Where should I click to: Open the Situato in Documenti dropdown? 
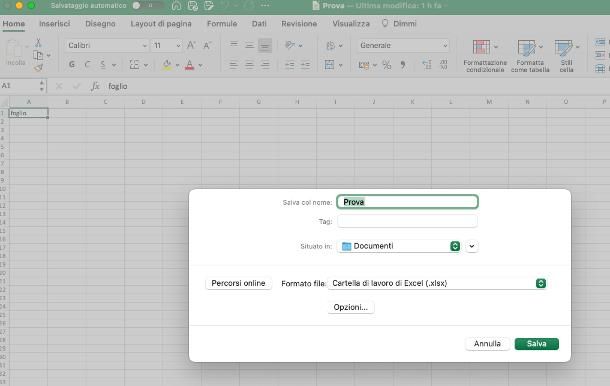click(399, 246)
